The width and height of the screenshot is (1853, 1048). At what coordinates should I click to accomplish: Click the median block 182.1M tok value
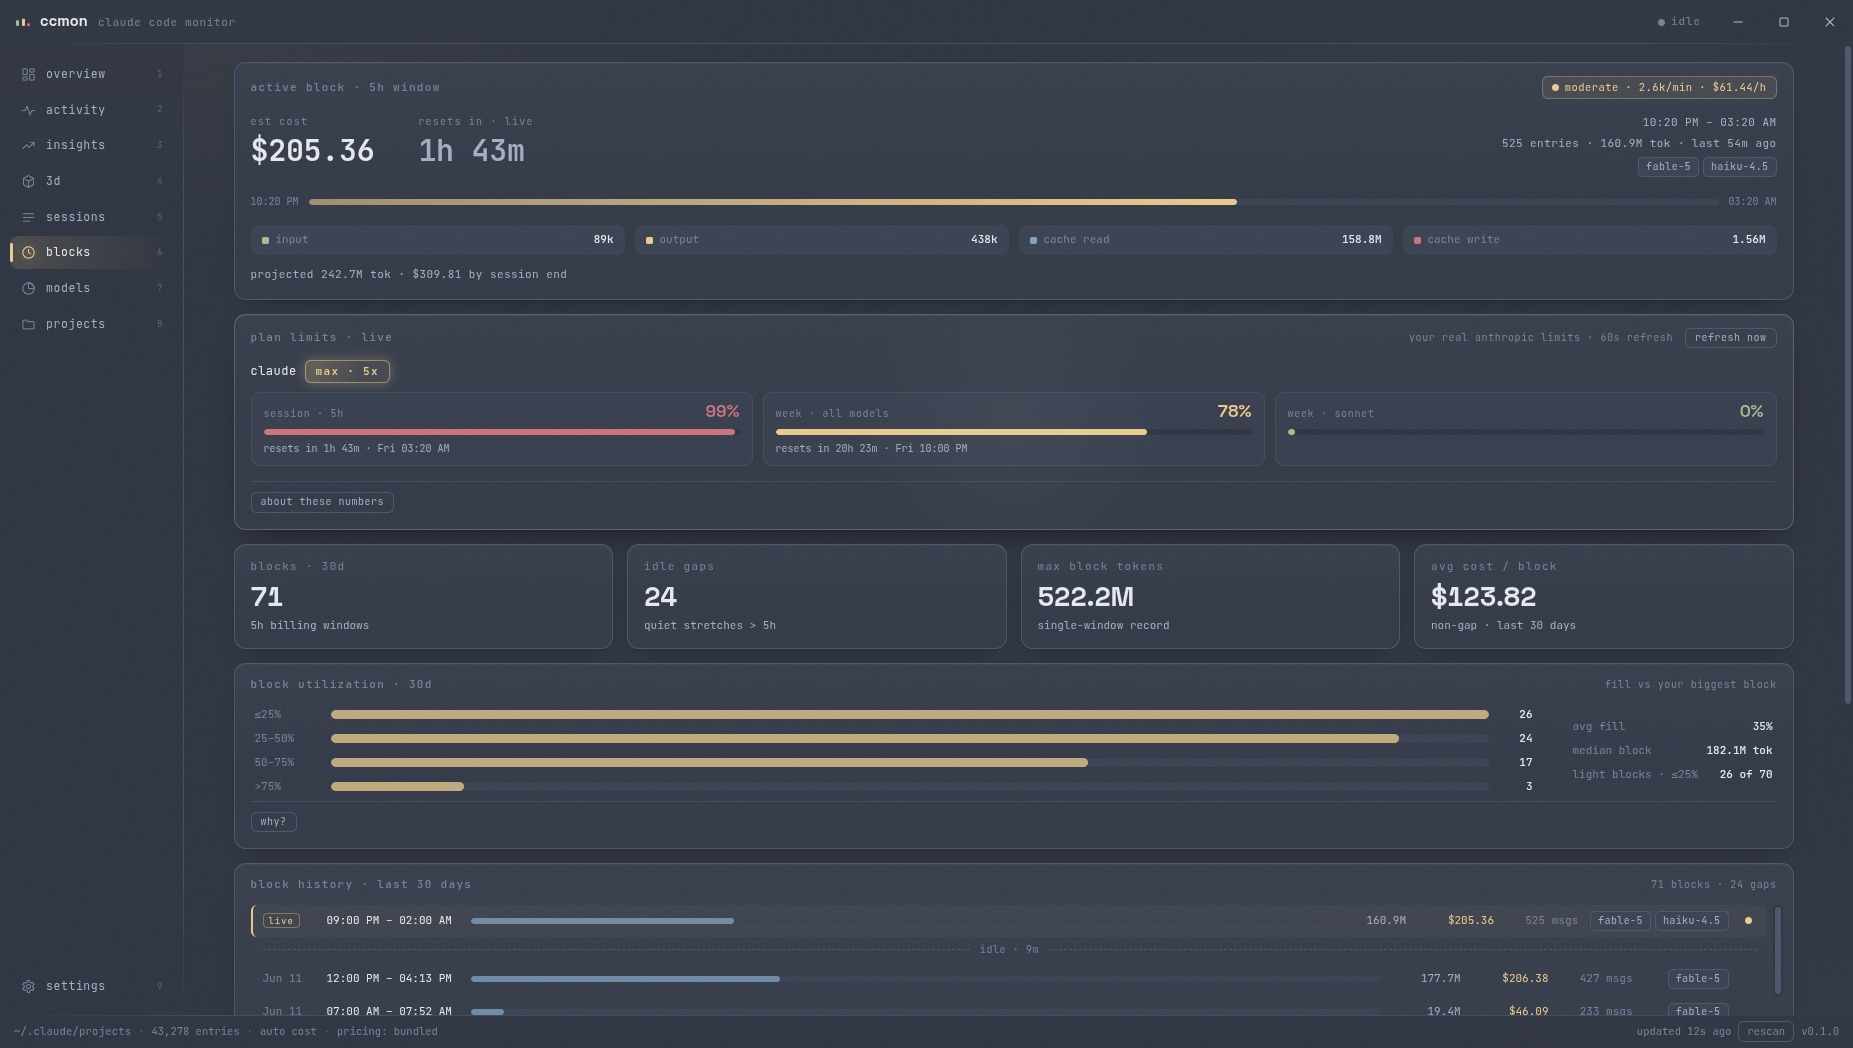(1739, 751)
